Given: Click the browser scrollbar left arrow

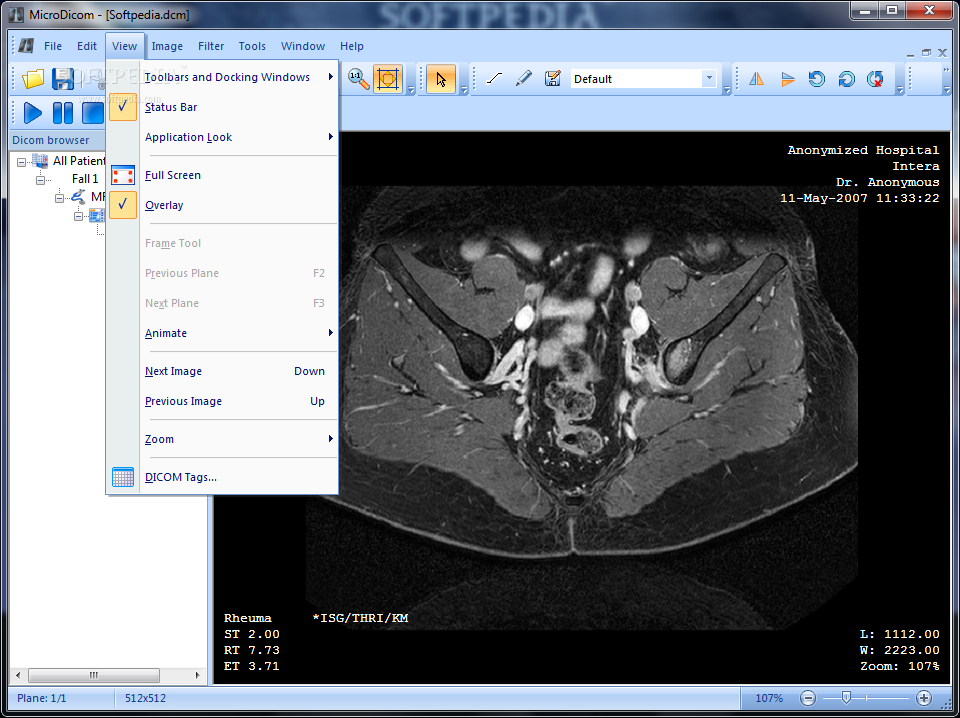Looking at the screenshot, I should [18, 675].
